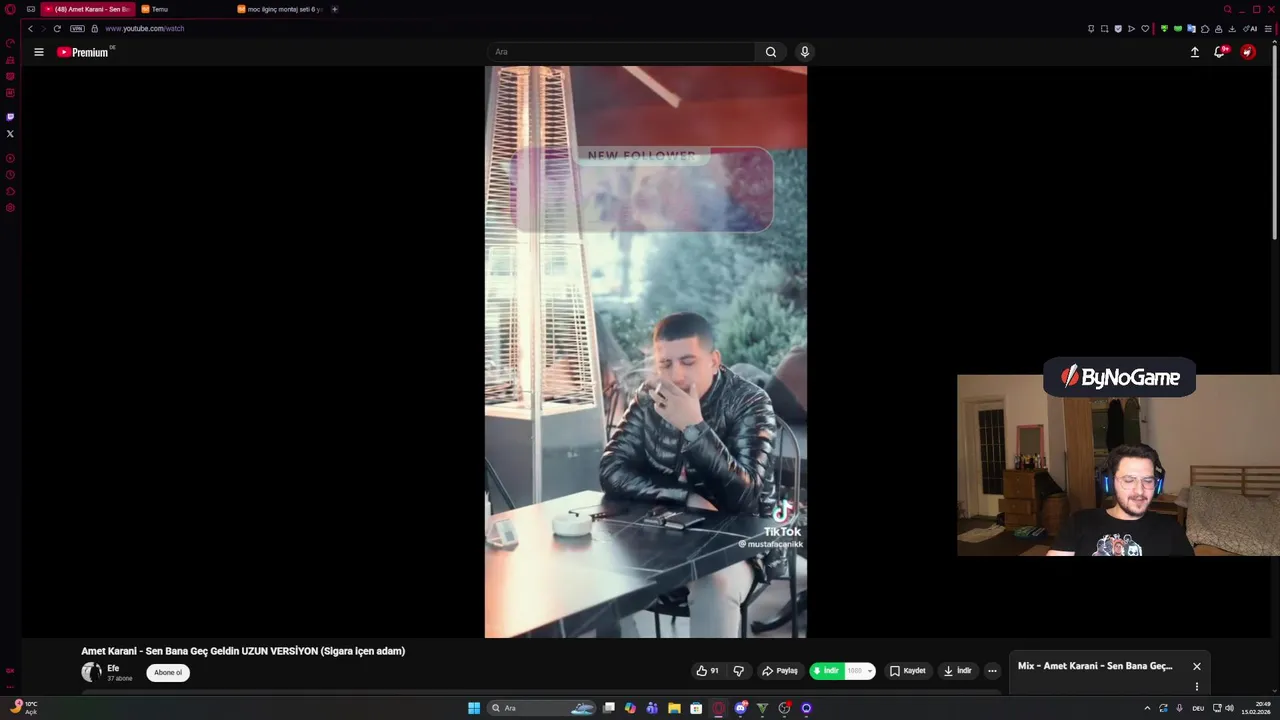Open the player play-arrow icon in toolbar
1280x720 pixels.
coord(1131,29)
